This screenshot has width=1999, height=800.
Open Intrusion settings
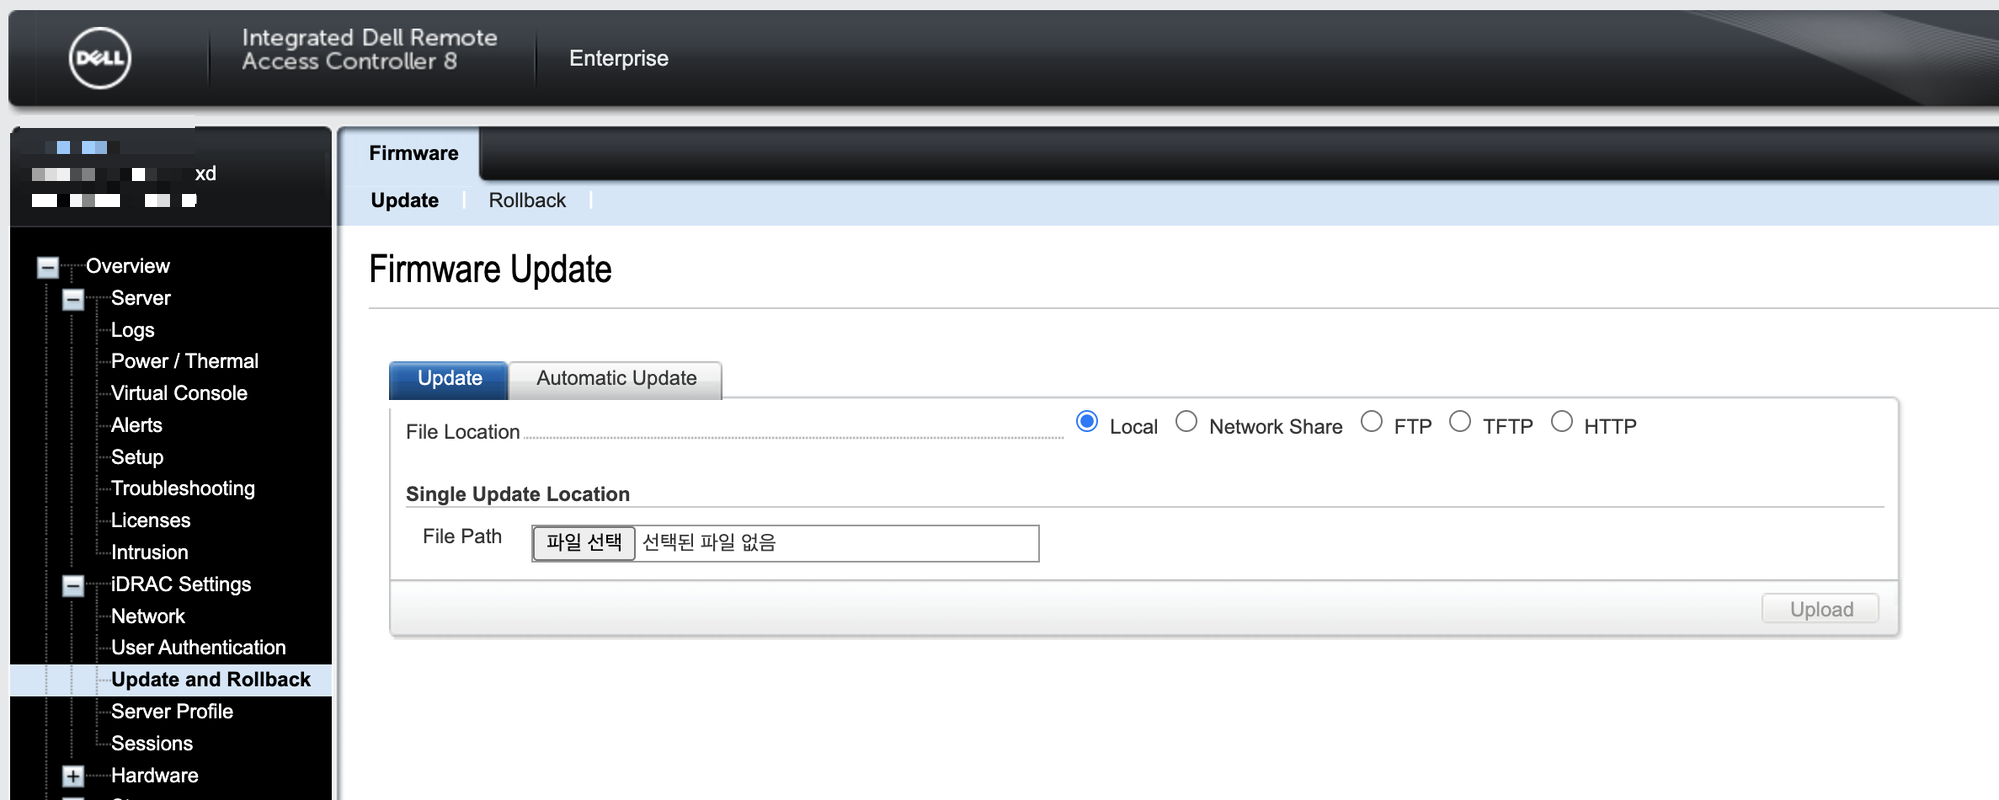150,552
